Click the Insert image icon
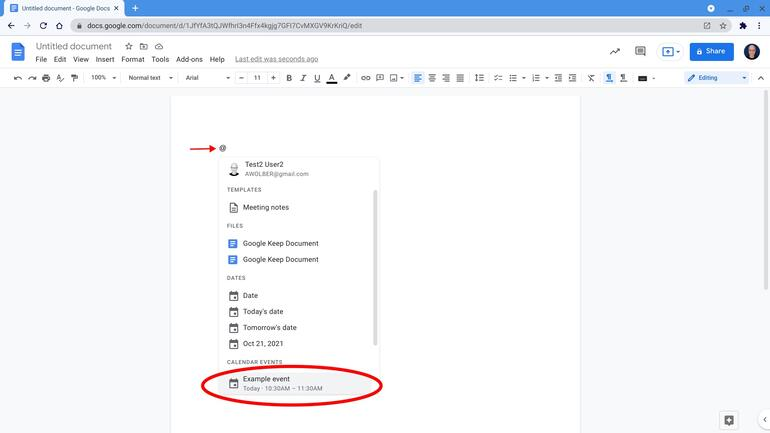The width and height of the screenshot is (770, 433). pos(393,78)
